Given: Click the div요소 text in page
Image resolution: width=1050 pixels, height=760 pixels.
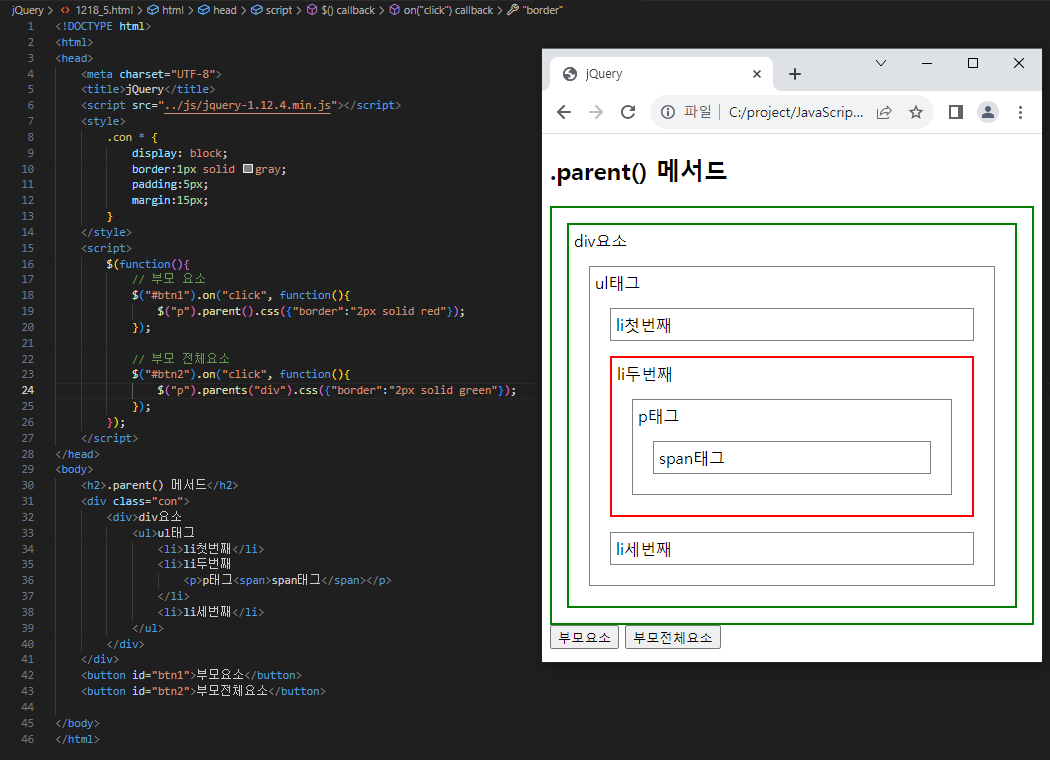Looking at the screenshot, I should 600,241.
